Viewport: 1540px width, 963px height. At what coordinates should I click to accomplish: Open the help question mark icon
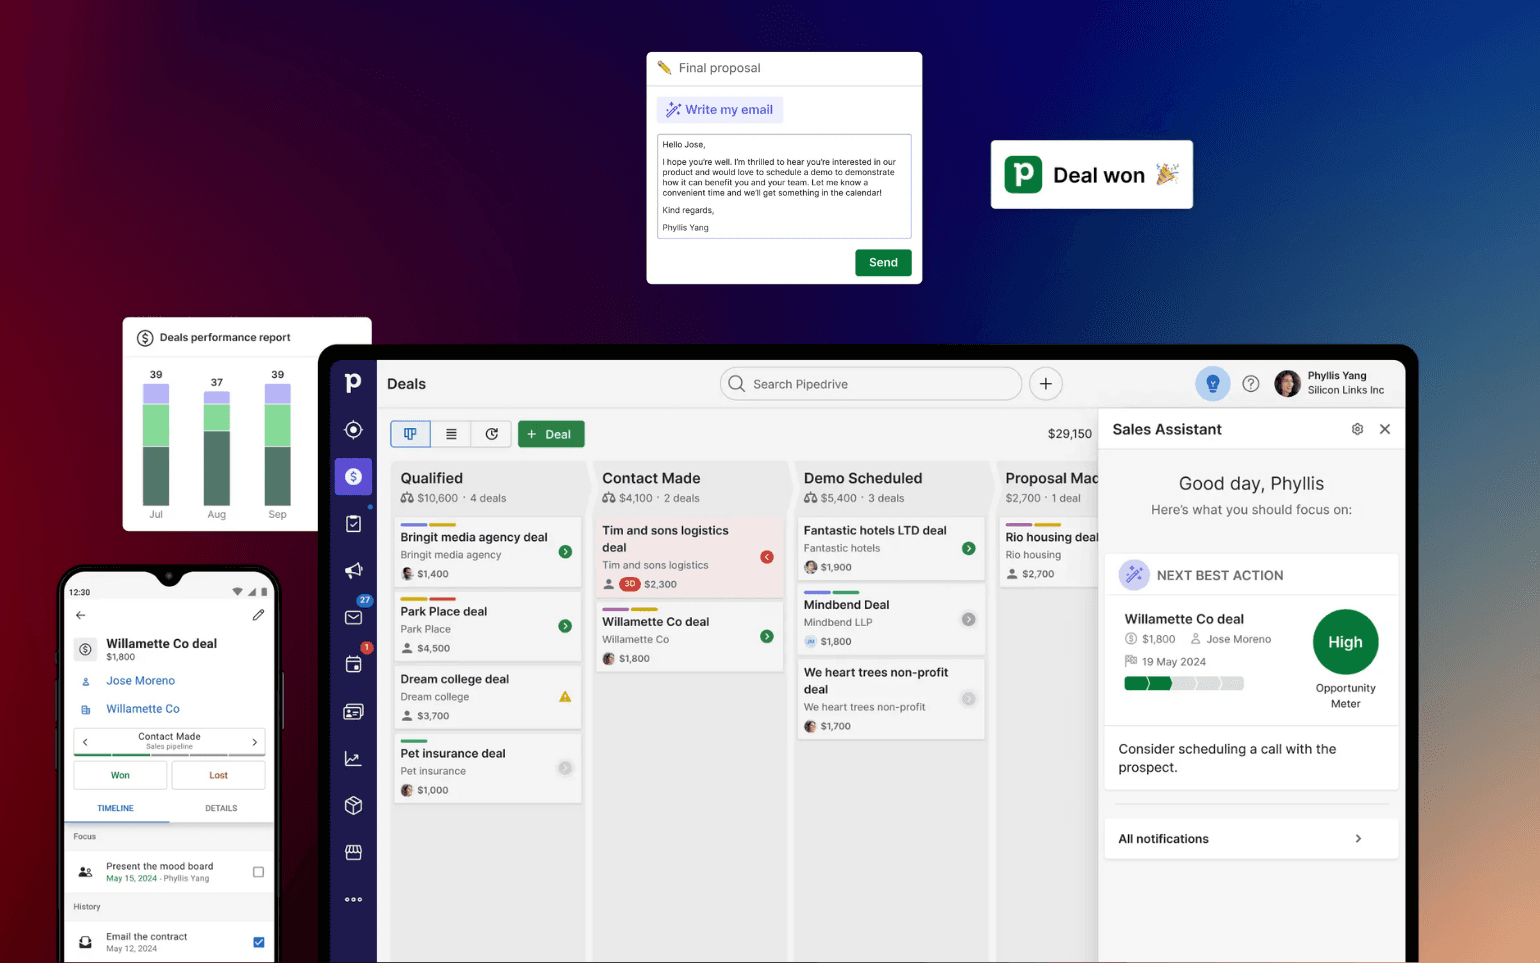point(1251,384)
